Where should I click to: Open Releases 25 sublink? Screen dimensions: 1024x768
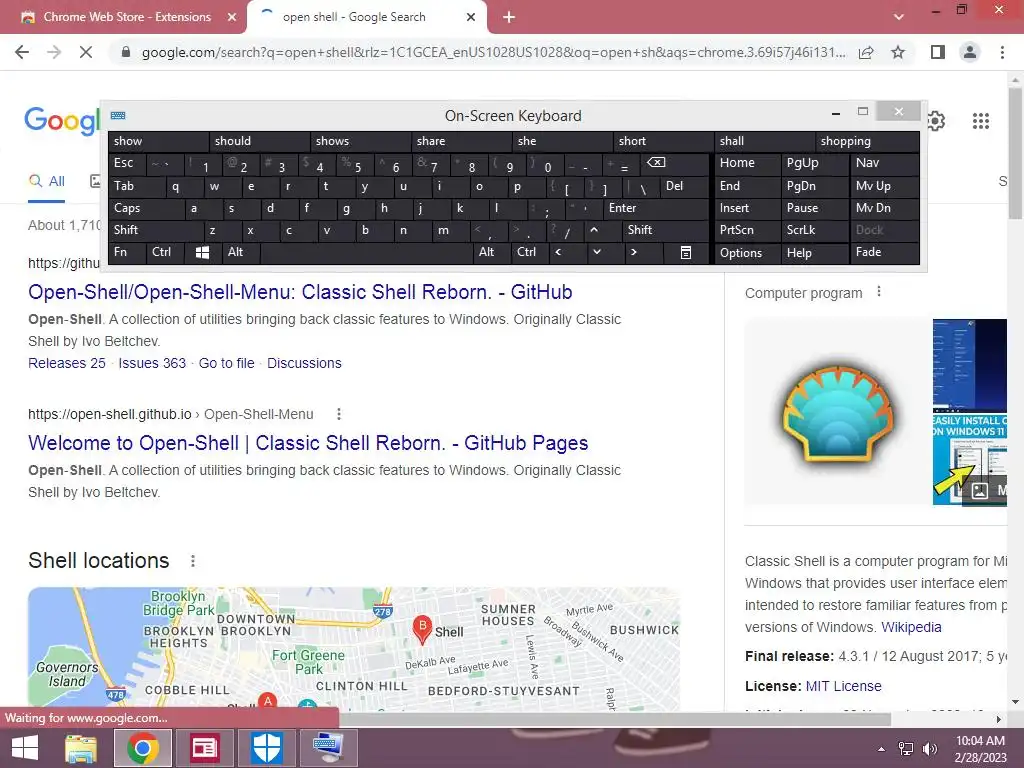coord(67,363)
